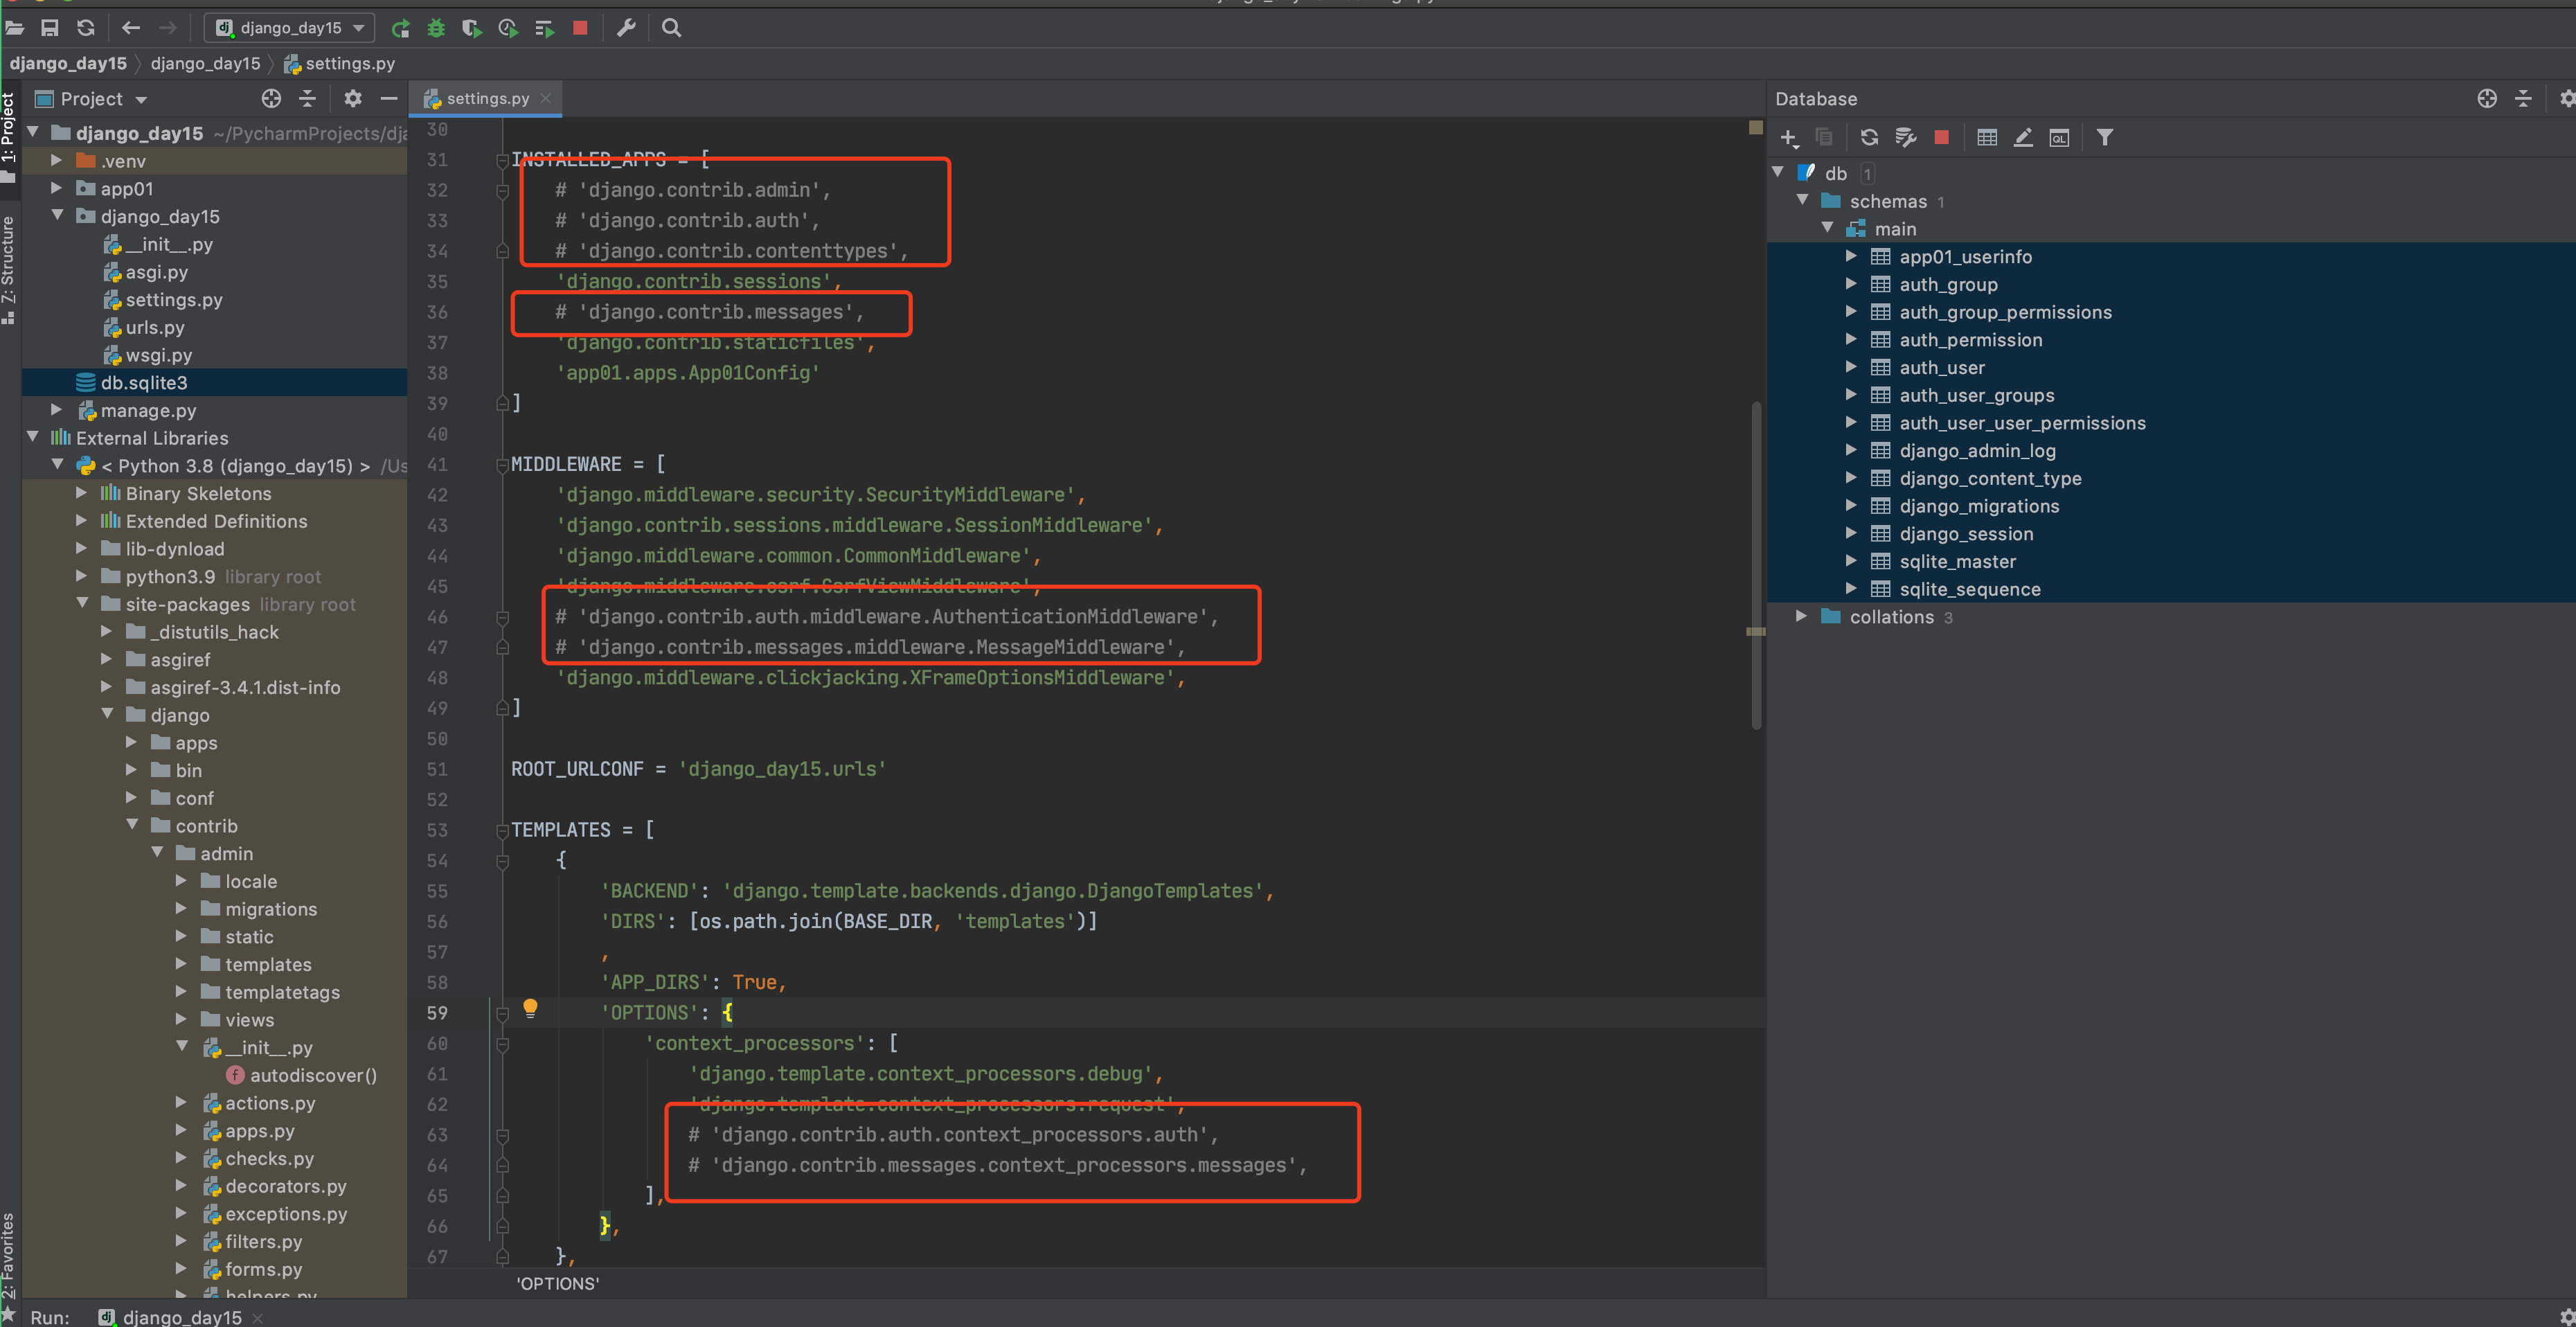
Task: Click the green Debug bug icon
Action: tap(436, 28)
